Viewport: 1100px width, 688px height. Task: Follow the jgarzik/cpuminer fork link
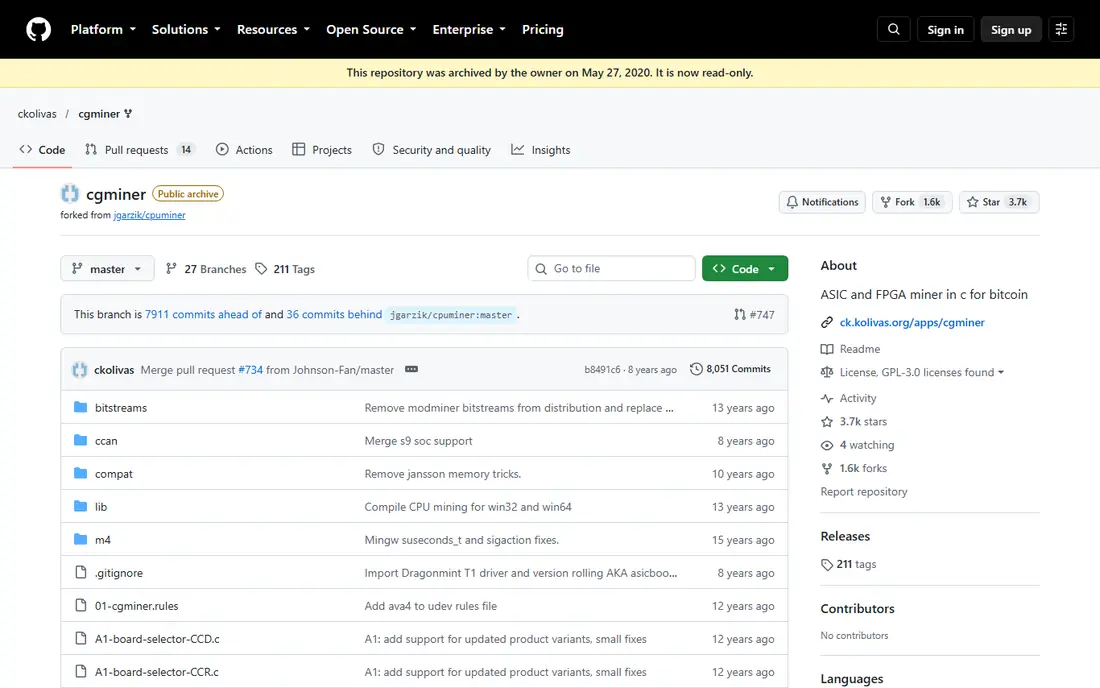tap(149, 215)
